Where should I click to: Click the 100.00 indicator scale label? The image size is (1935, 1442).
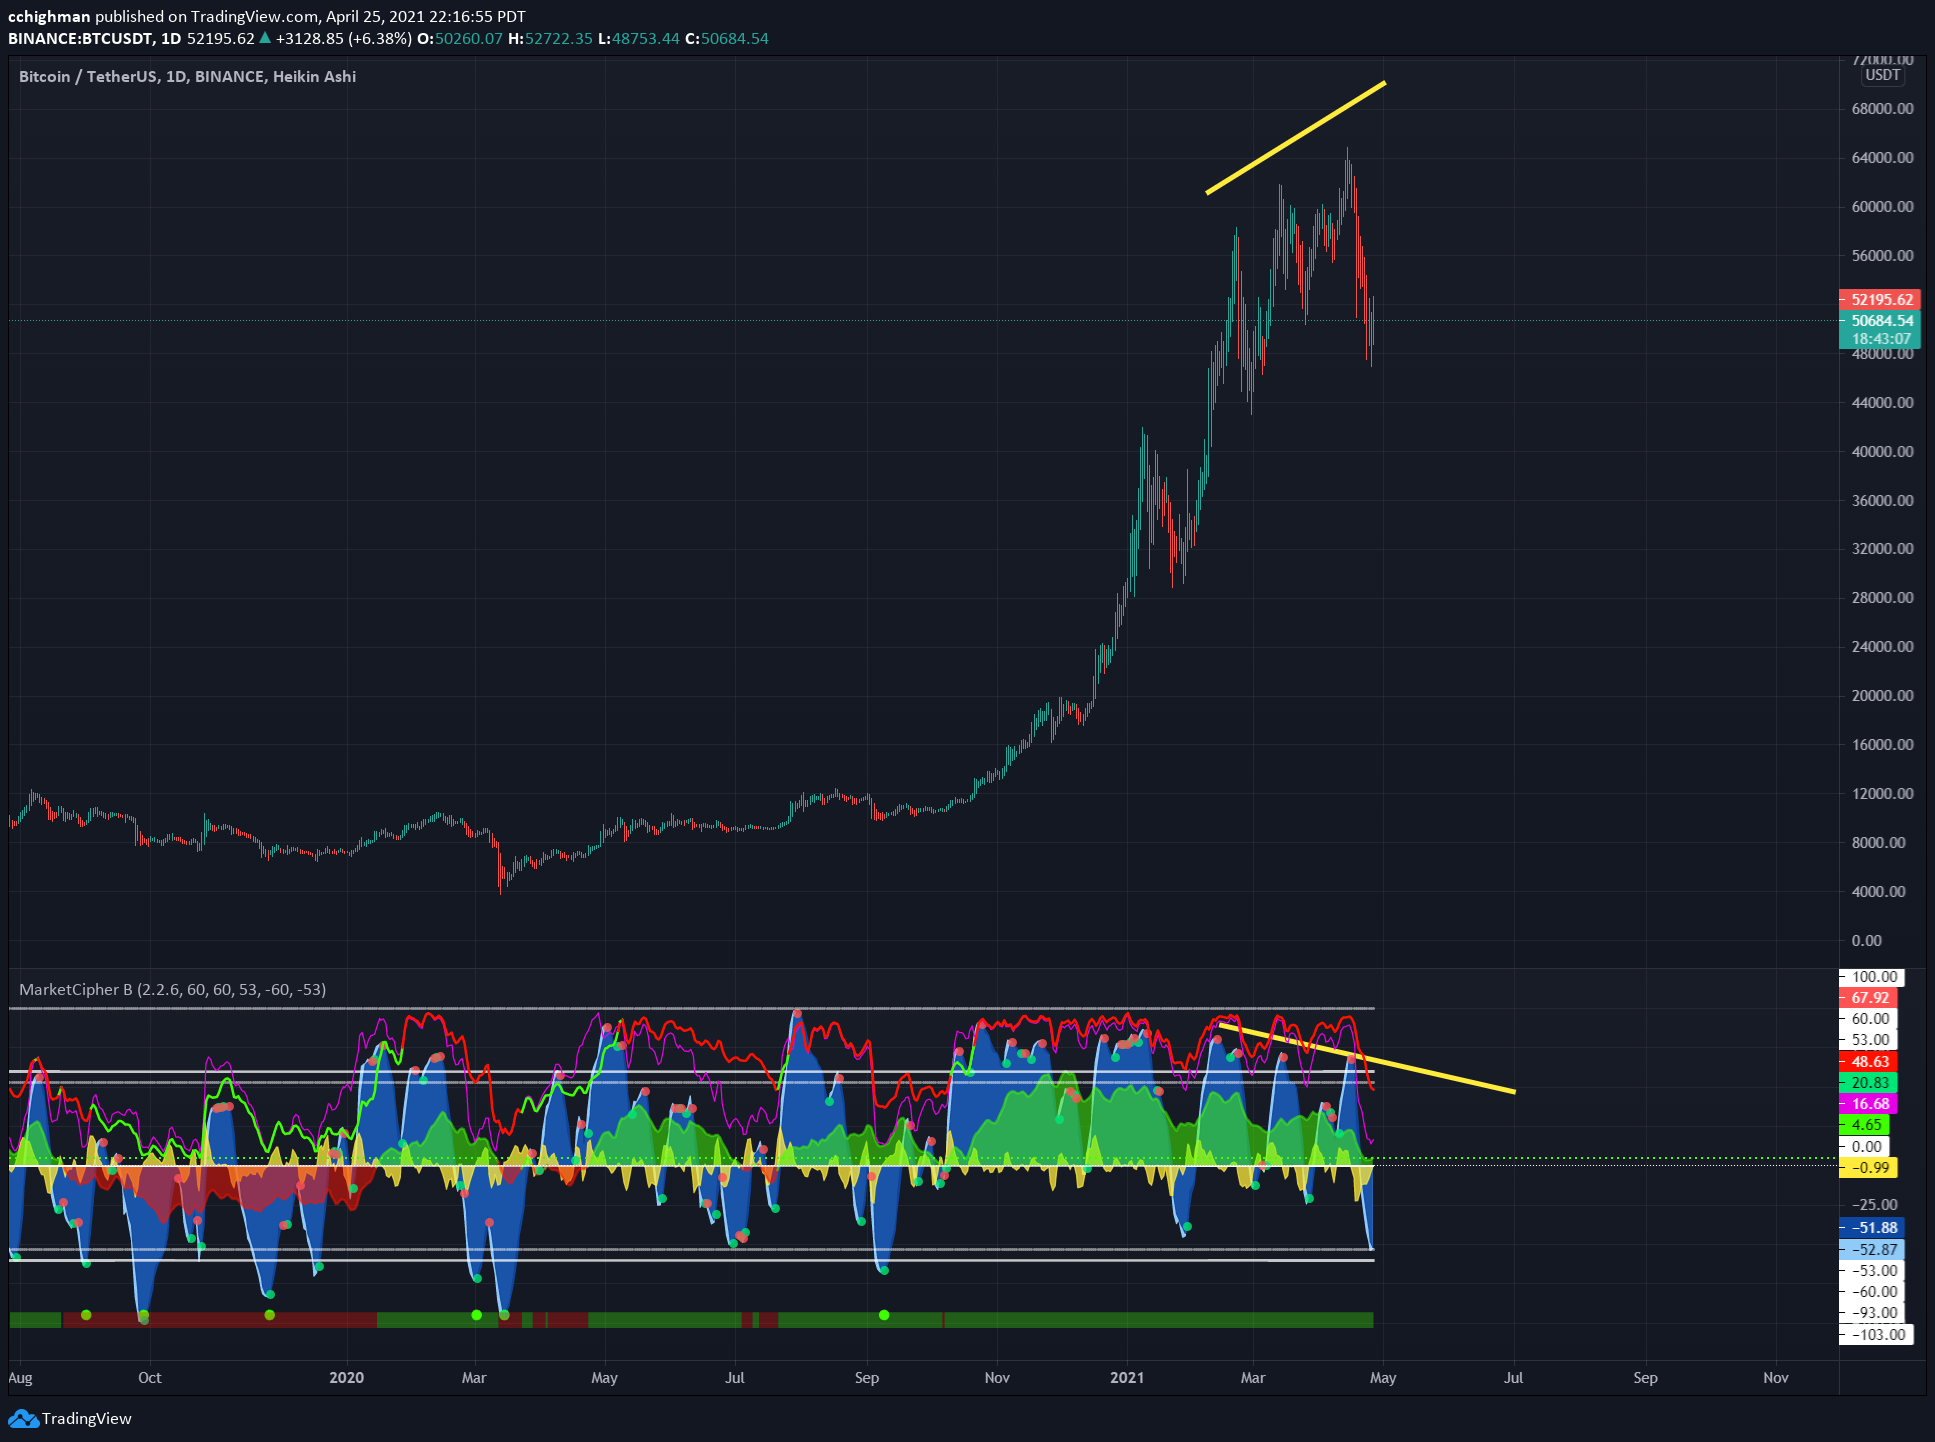pos(1873,976)
